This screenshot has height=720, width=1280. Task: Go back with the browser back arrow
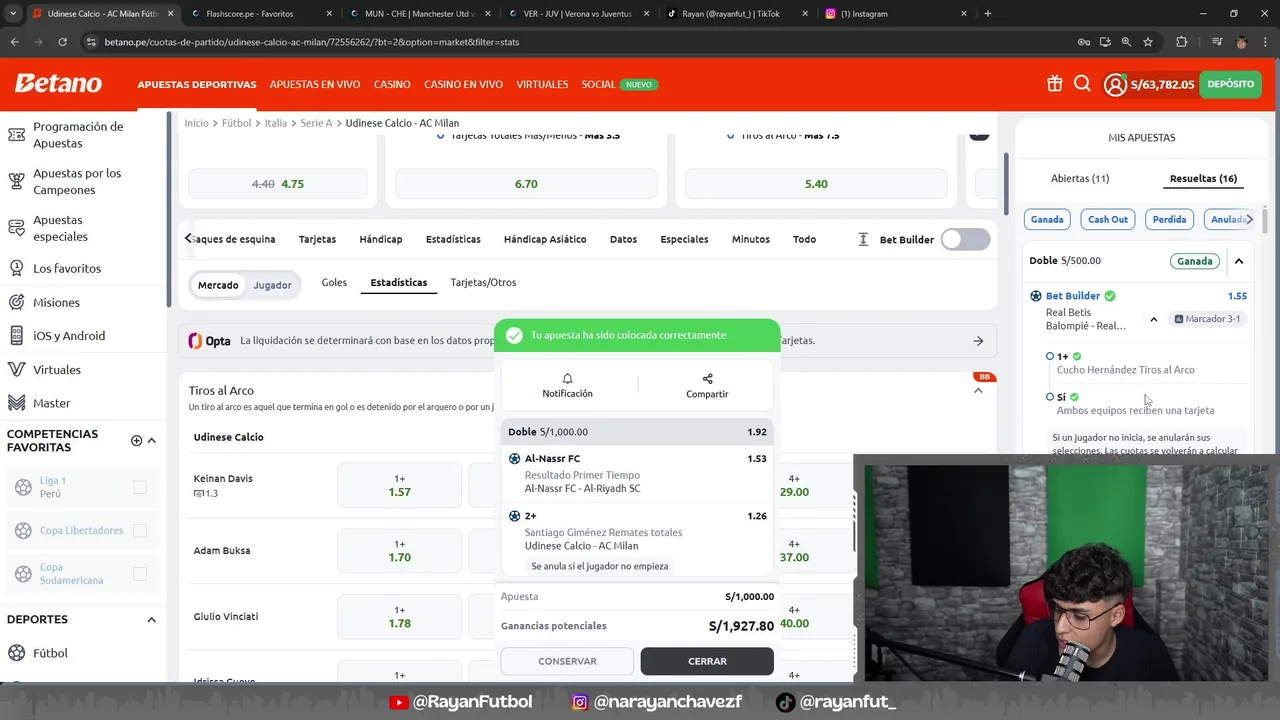14,42
